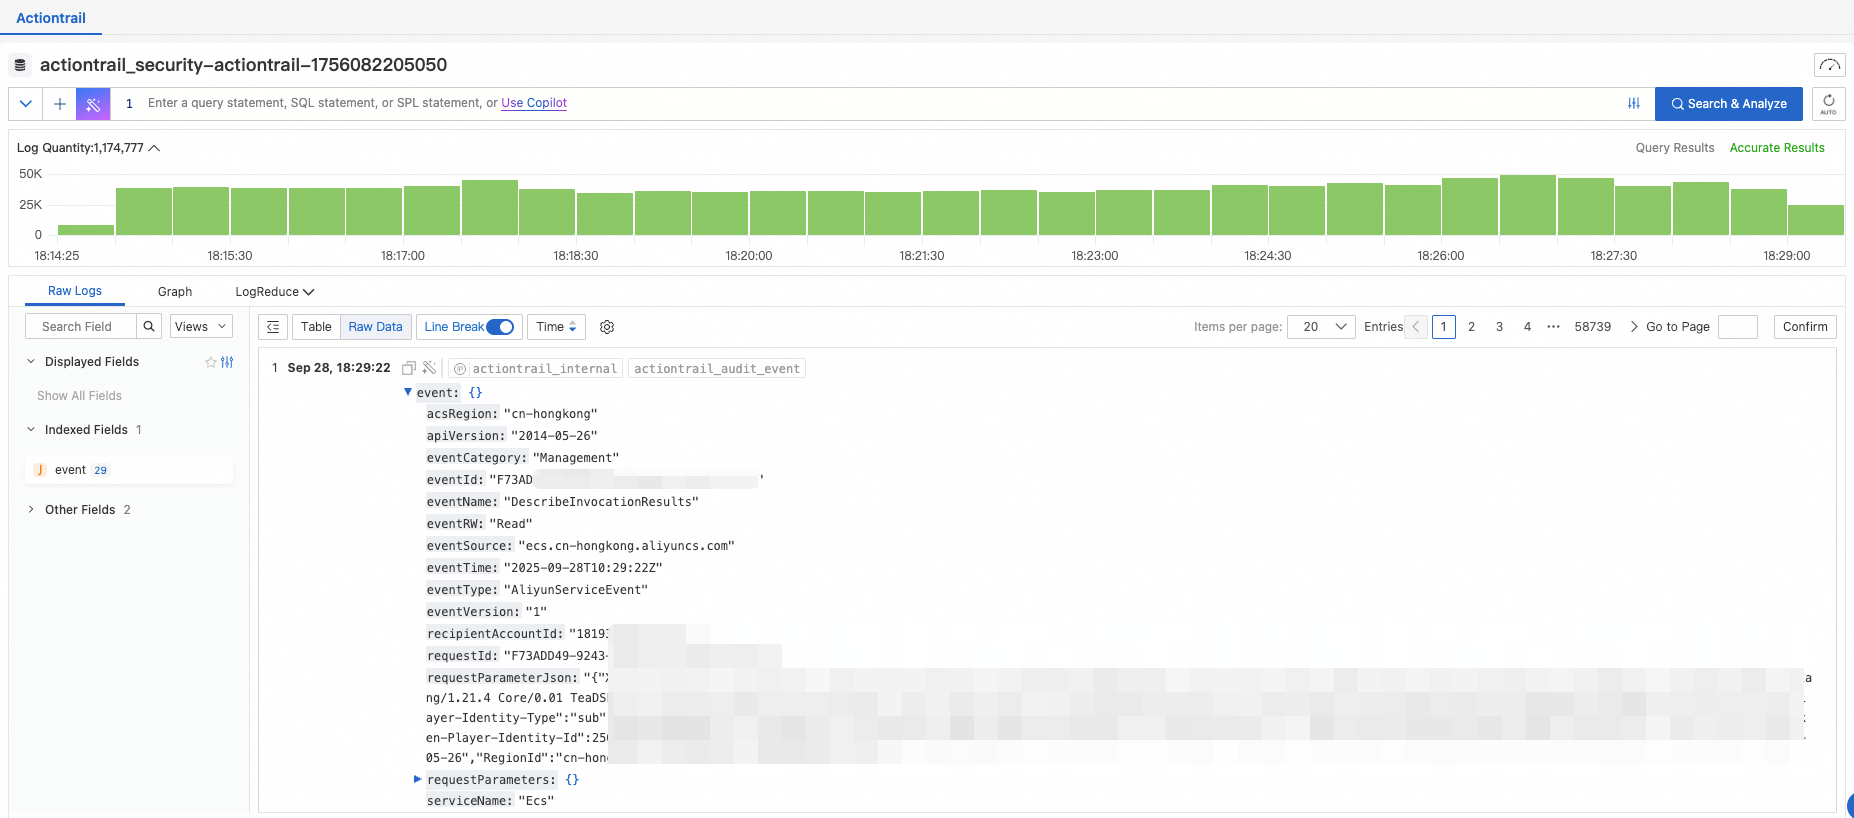
Task: Copy the log entry with copy icon
Action: pyautogui.click(x=409, y=368)
